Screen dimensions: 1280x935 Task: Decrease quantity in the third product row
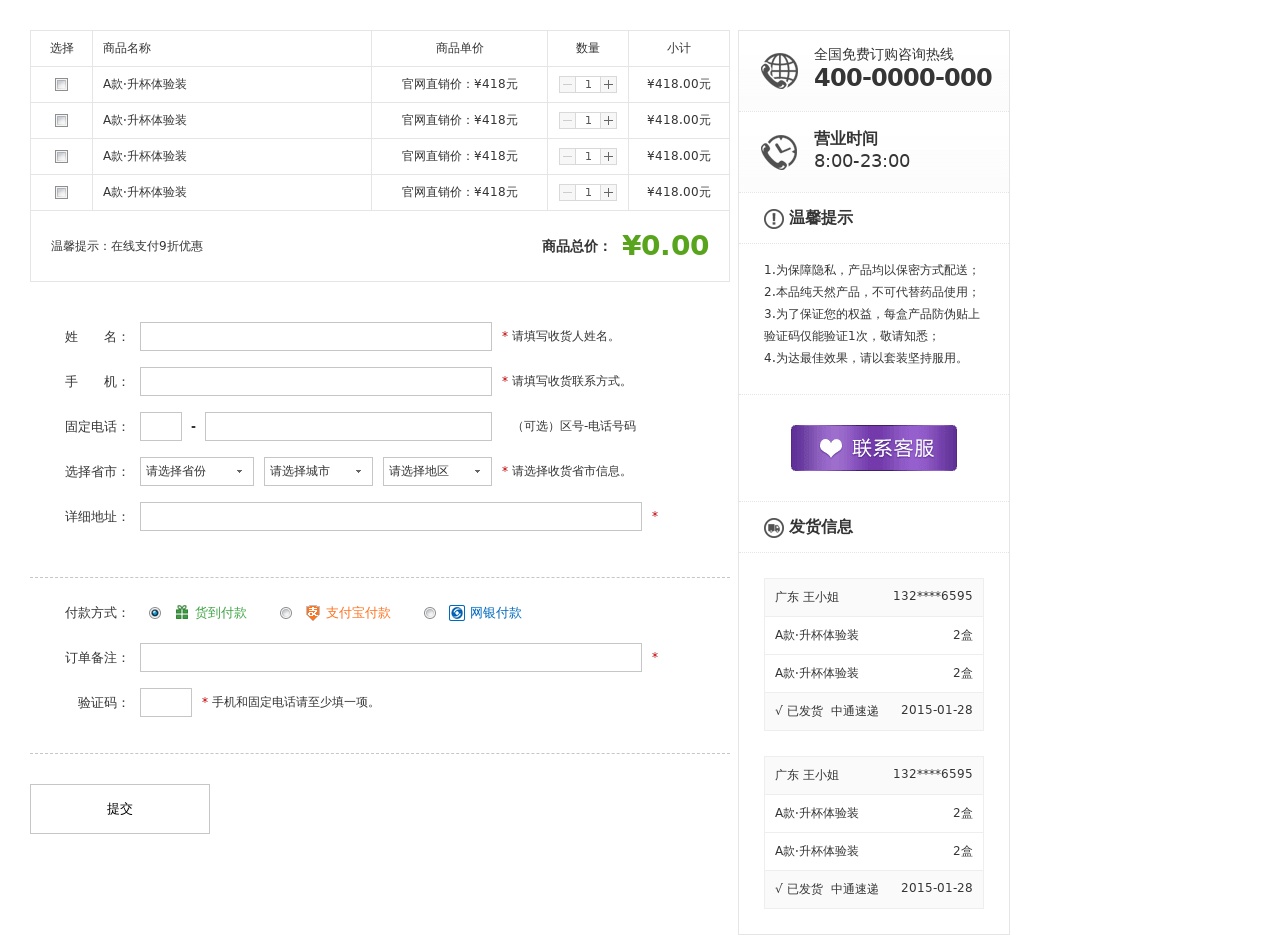click(x=568, y=157)
